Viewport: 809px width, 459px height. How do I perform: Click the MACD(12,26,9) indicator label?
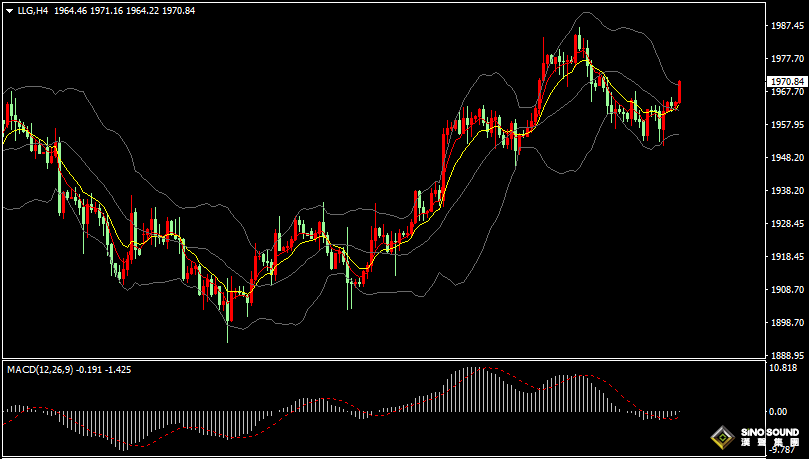click(39, 369)
